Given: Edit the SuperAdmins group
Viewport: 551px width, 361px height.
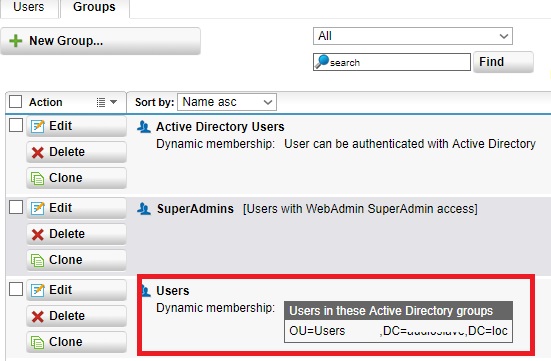Looking at the screenshot, I should [x=76, y=208].
